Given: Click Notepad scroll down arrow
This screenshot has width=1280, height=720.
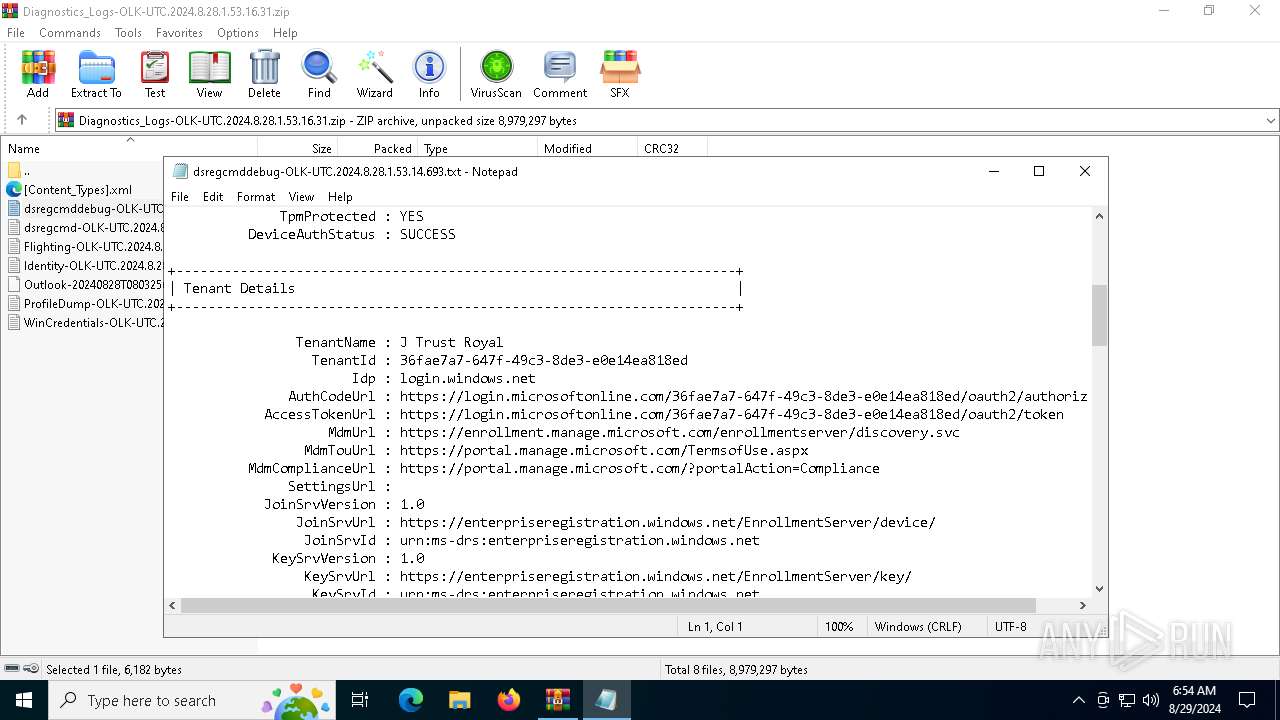Looking at the screenshot, I should (x=1099, y=589).
